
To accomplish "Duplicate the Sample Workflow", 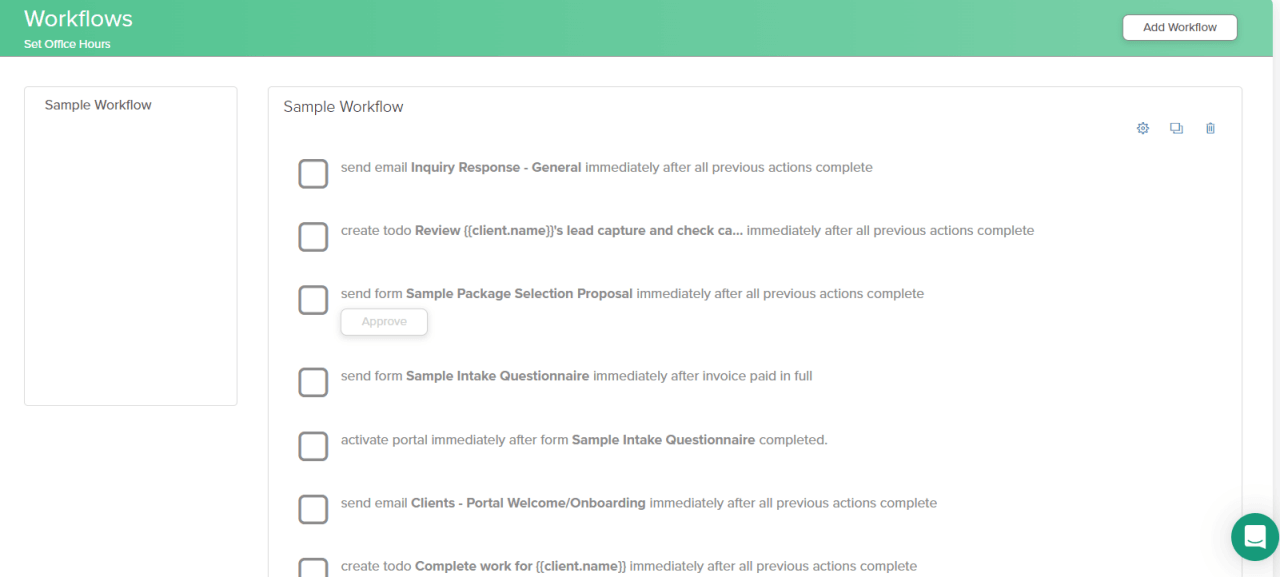I will (x=1176, y=128).
